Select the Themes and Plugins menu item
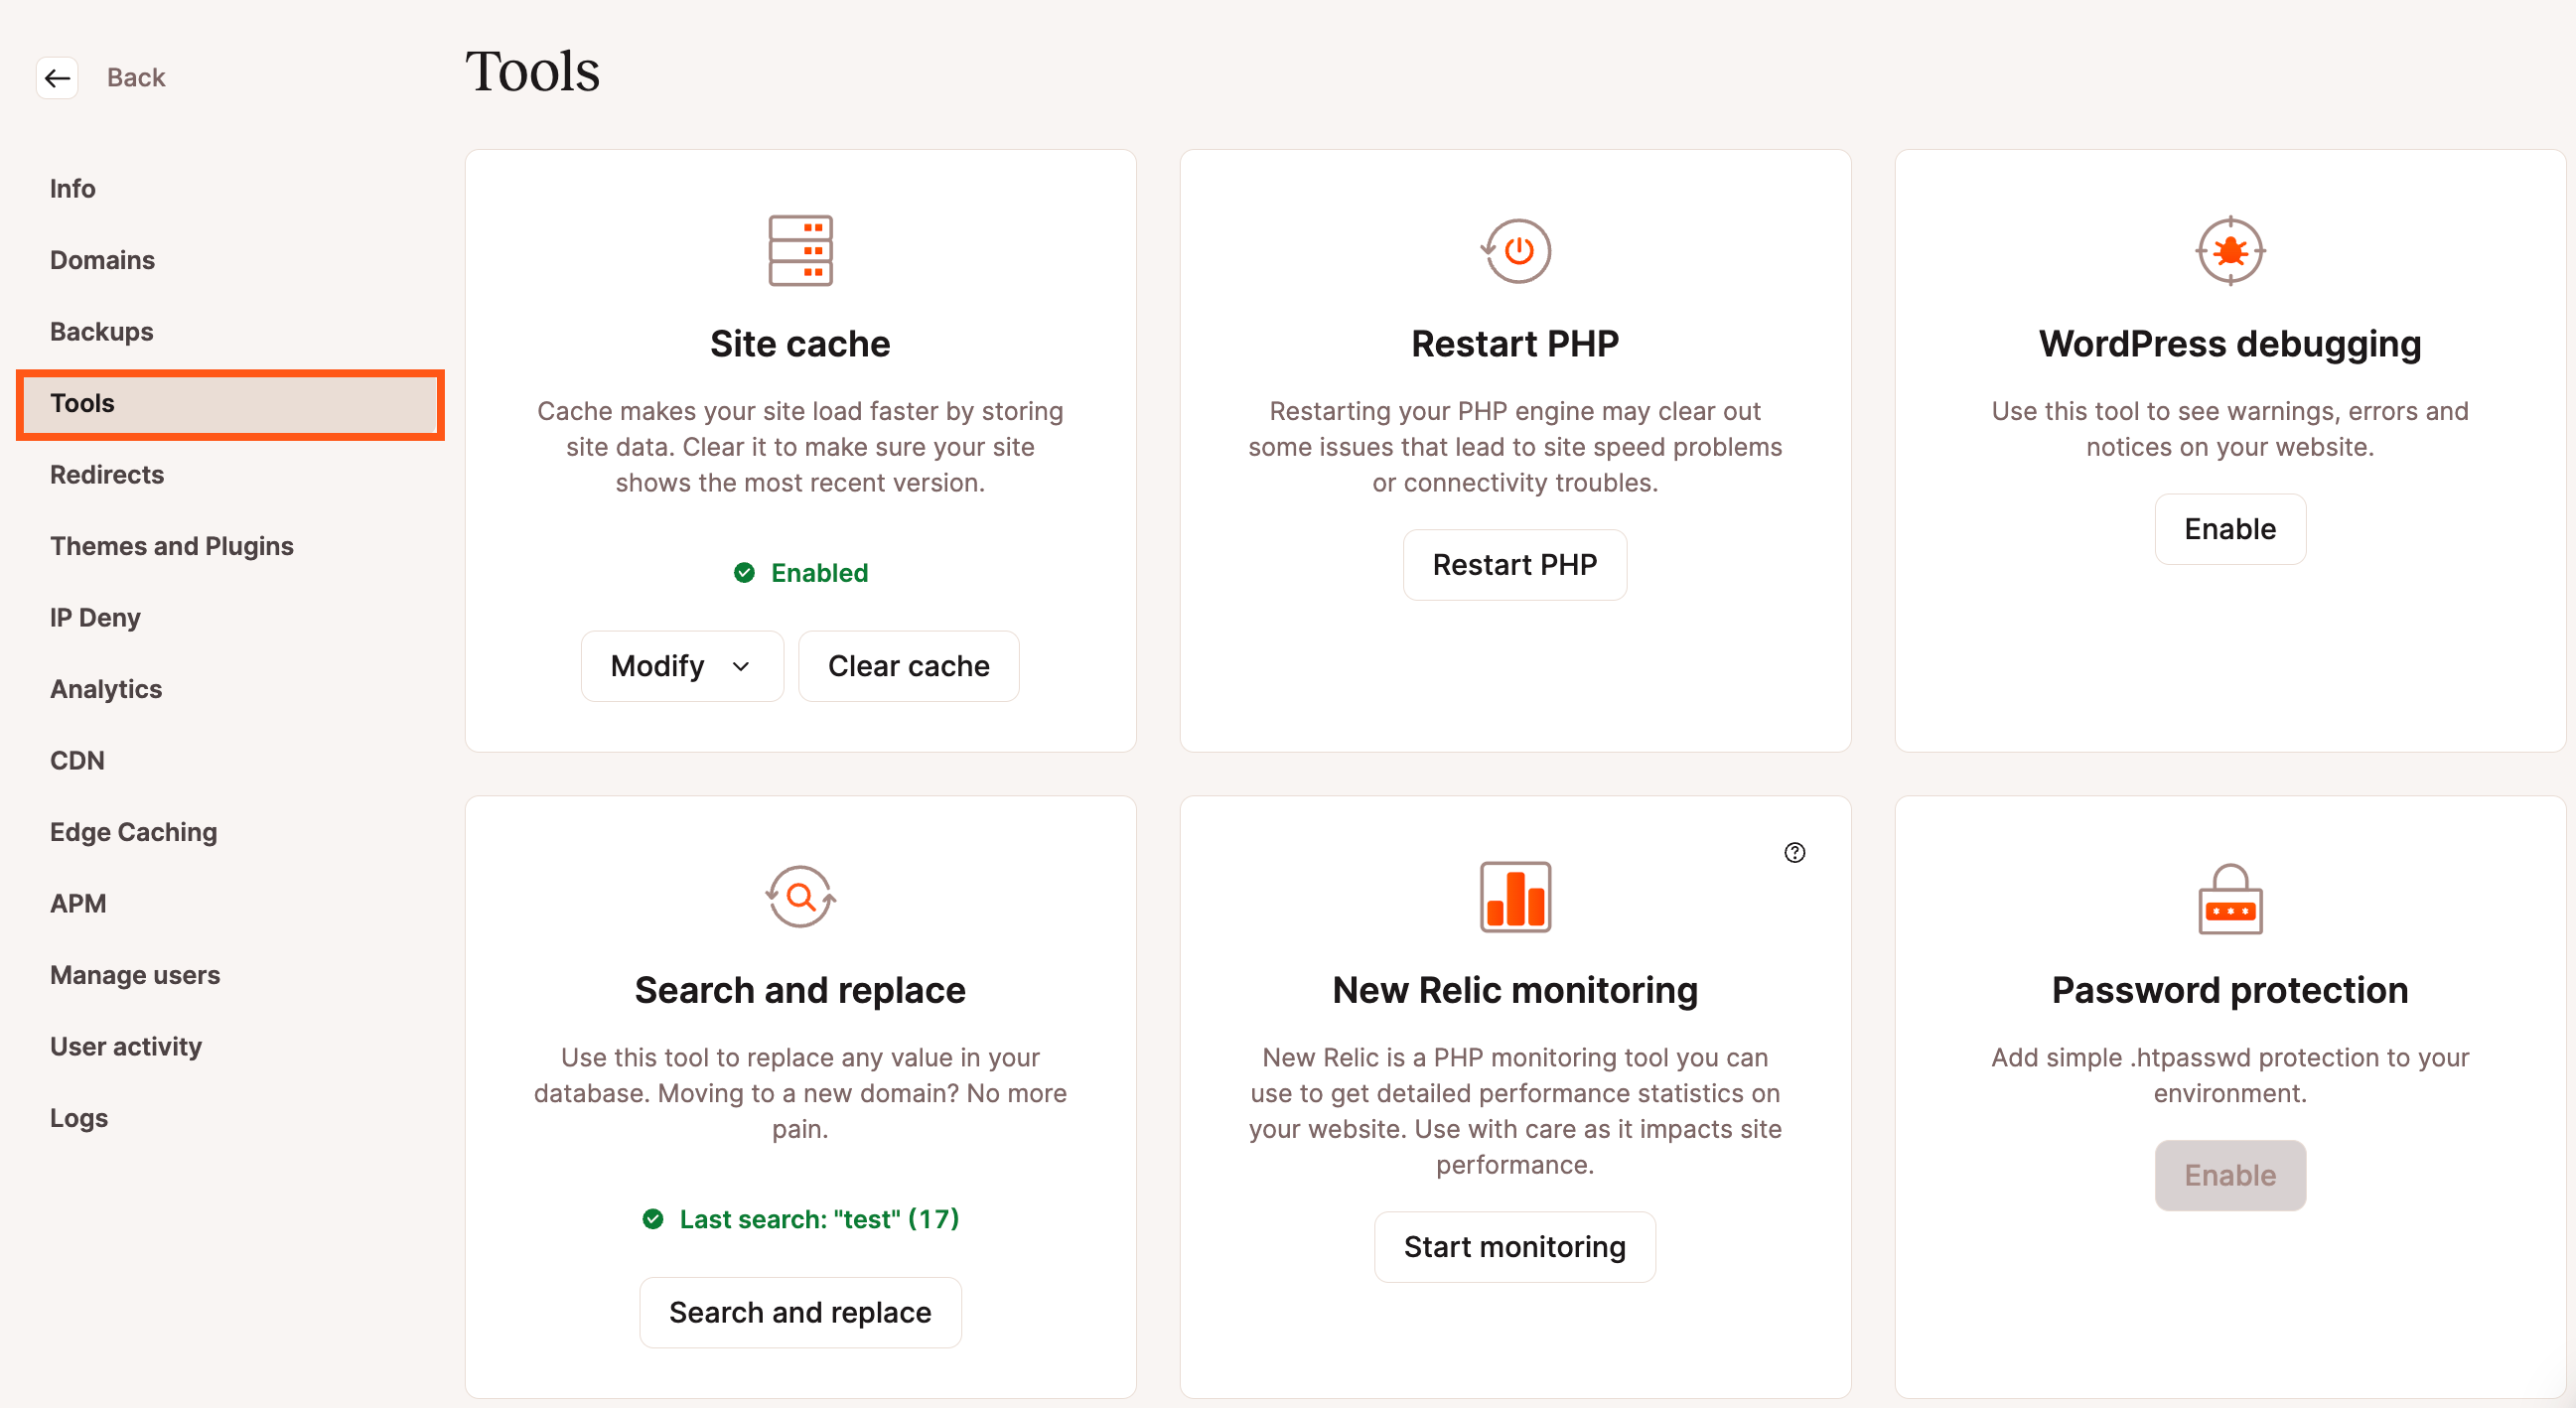 point(172,544)
